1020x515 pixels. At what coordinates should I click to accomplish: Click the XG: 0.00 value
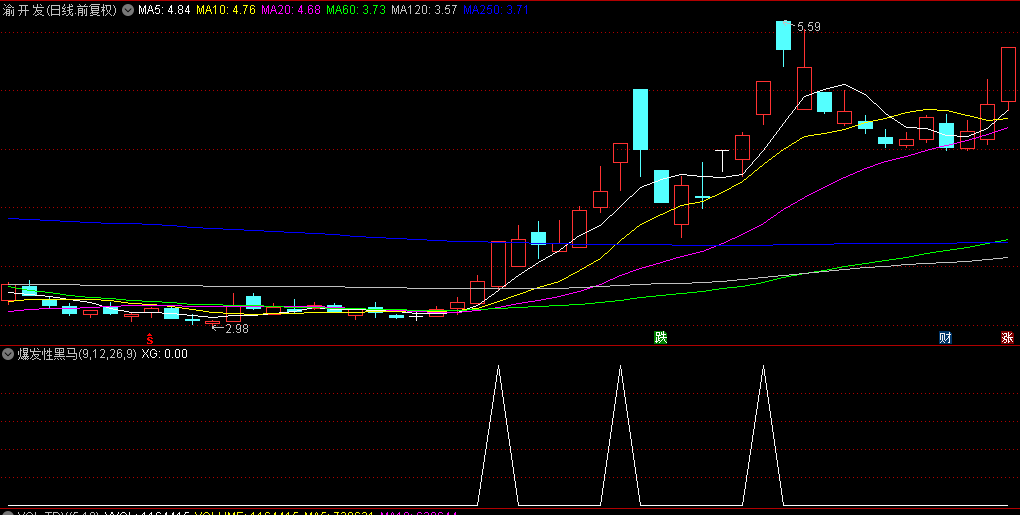point(165,354)
